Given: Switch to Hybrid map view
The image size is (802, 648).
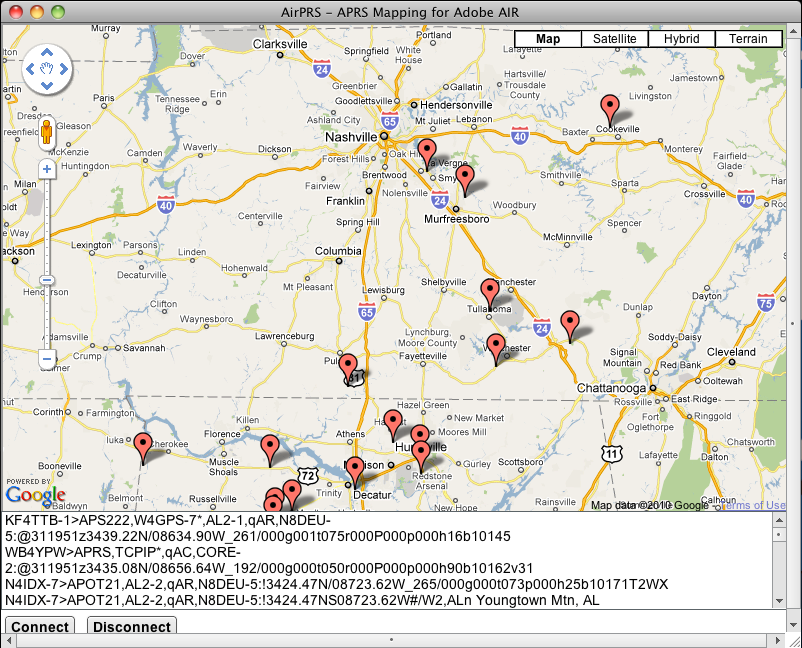Looking at the screenshot, I should coord(681,39).
